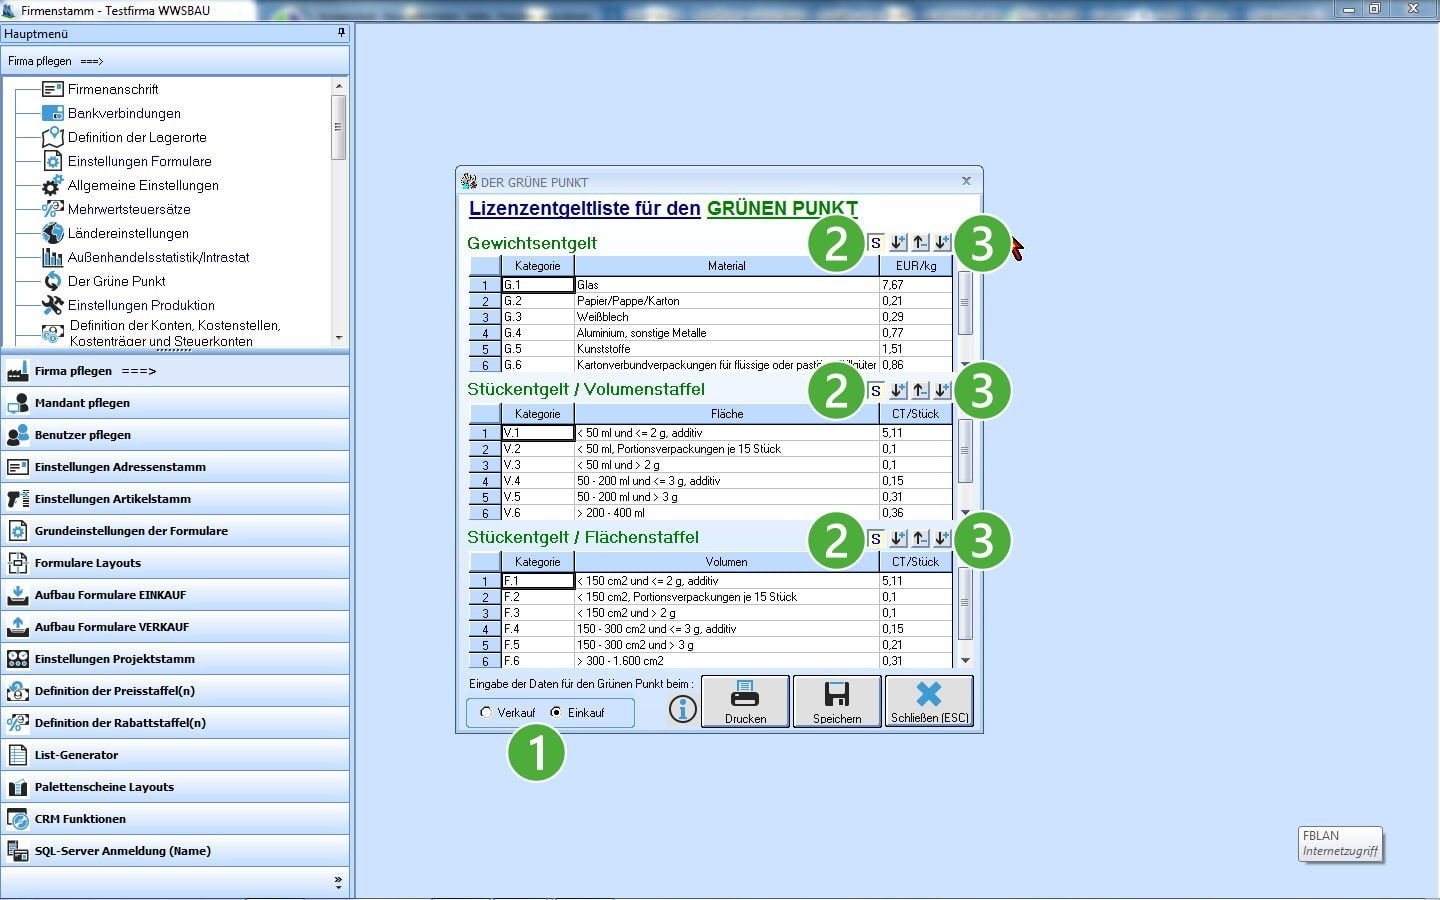Image resolution: width=1440 pixels, height=900 pixels.
Task: Click the Material column header
Action: (x=727, y=266)
